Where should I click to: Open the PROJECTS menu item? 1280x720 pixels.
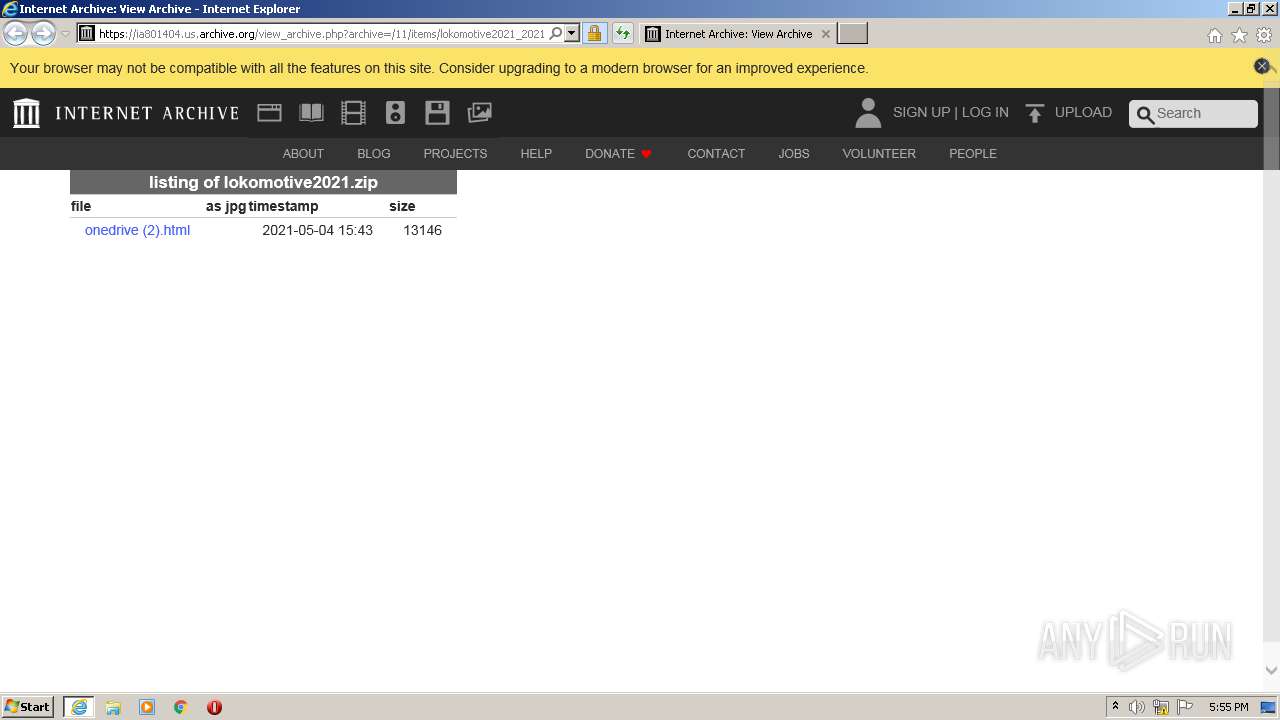(455, 153)
